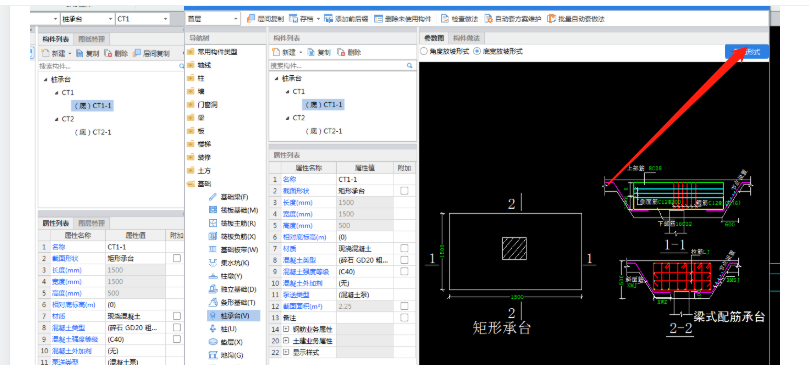Collapse CT1 node in middle component tree

pos(287,91)
